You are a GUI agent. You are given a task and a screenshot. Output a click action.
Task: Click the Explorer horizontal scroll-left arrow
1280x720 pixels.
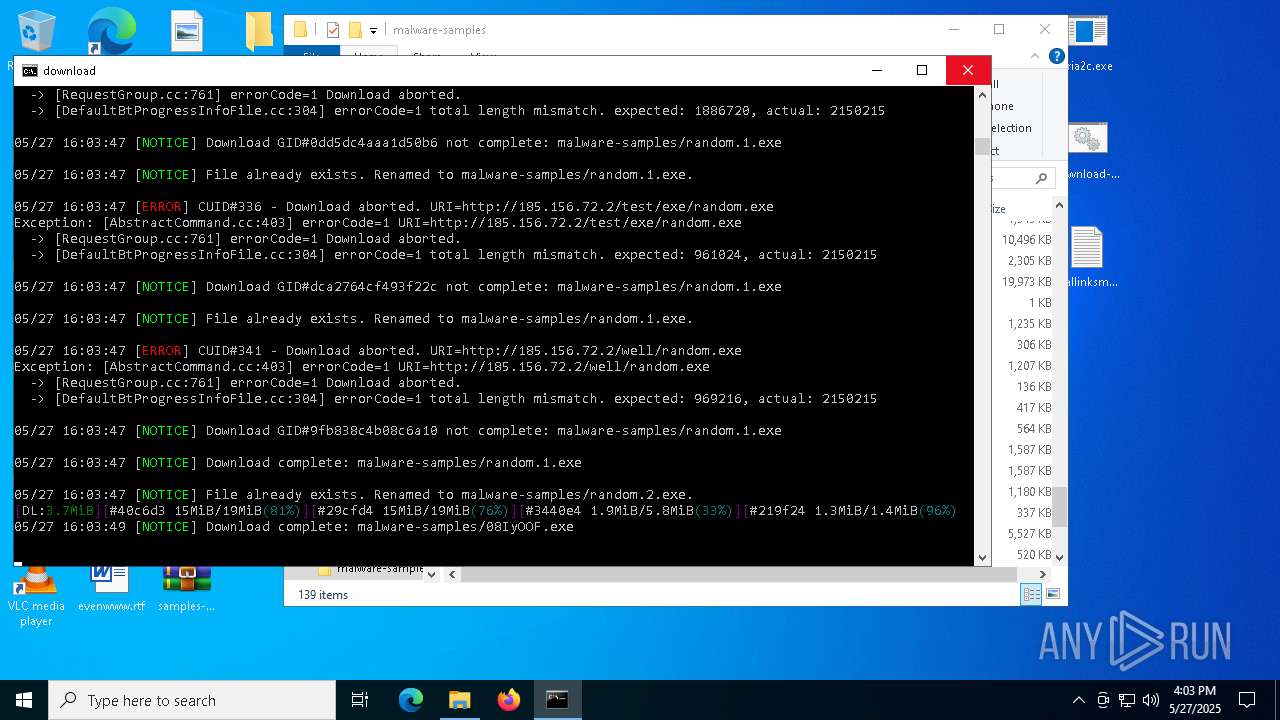coord(452,574)
